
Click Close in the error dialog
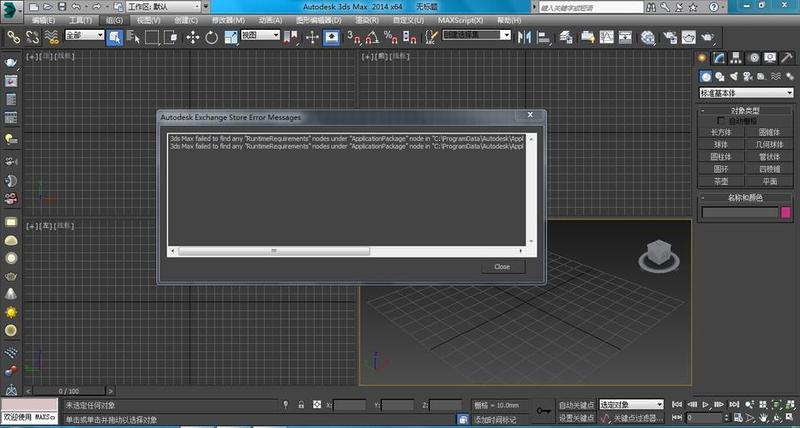[x=503, y=267]
